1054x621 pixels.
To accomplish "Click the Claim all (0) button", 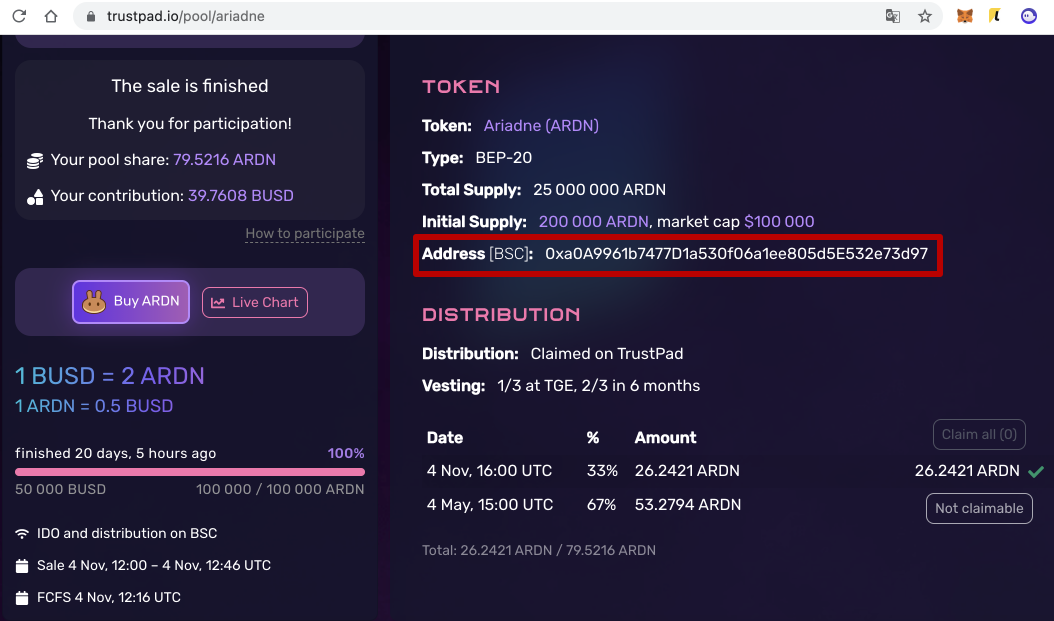I will point(979,434).
